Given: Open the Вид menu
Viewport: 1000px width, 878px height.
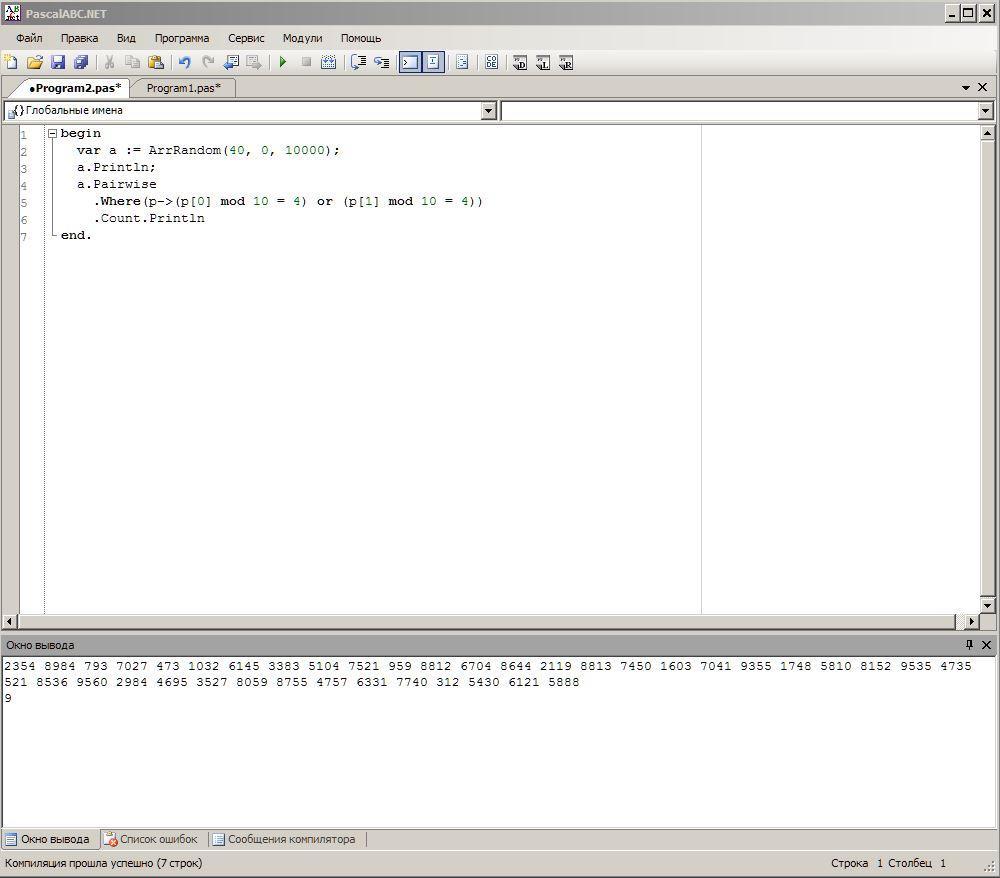Looking at the screenshot, I should coord(126,38).
